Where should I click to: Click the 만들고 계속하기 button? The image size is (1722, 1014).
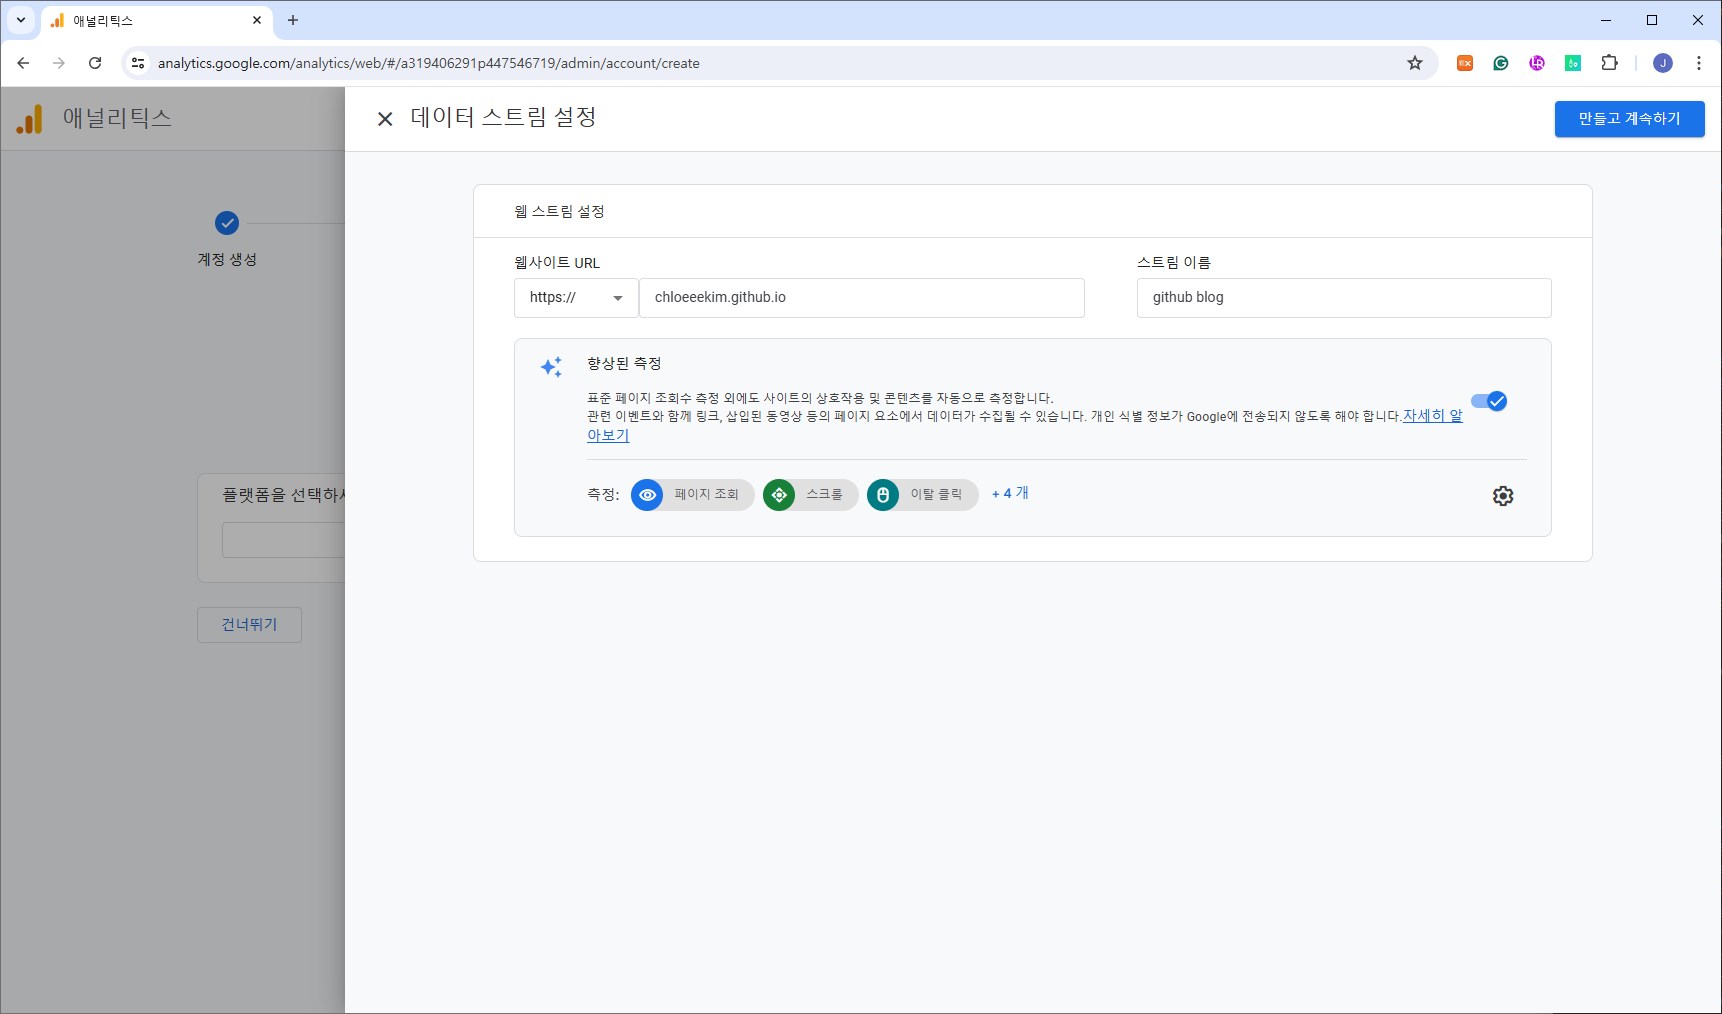1629,119
